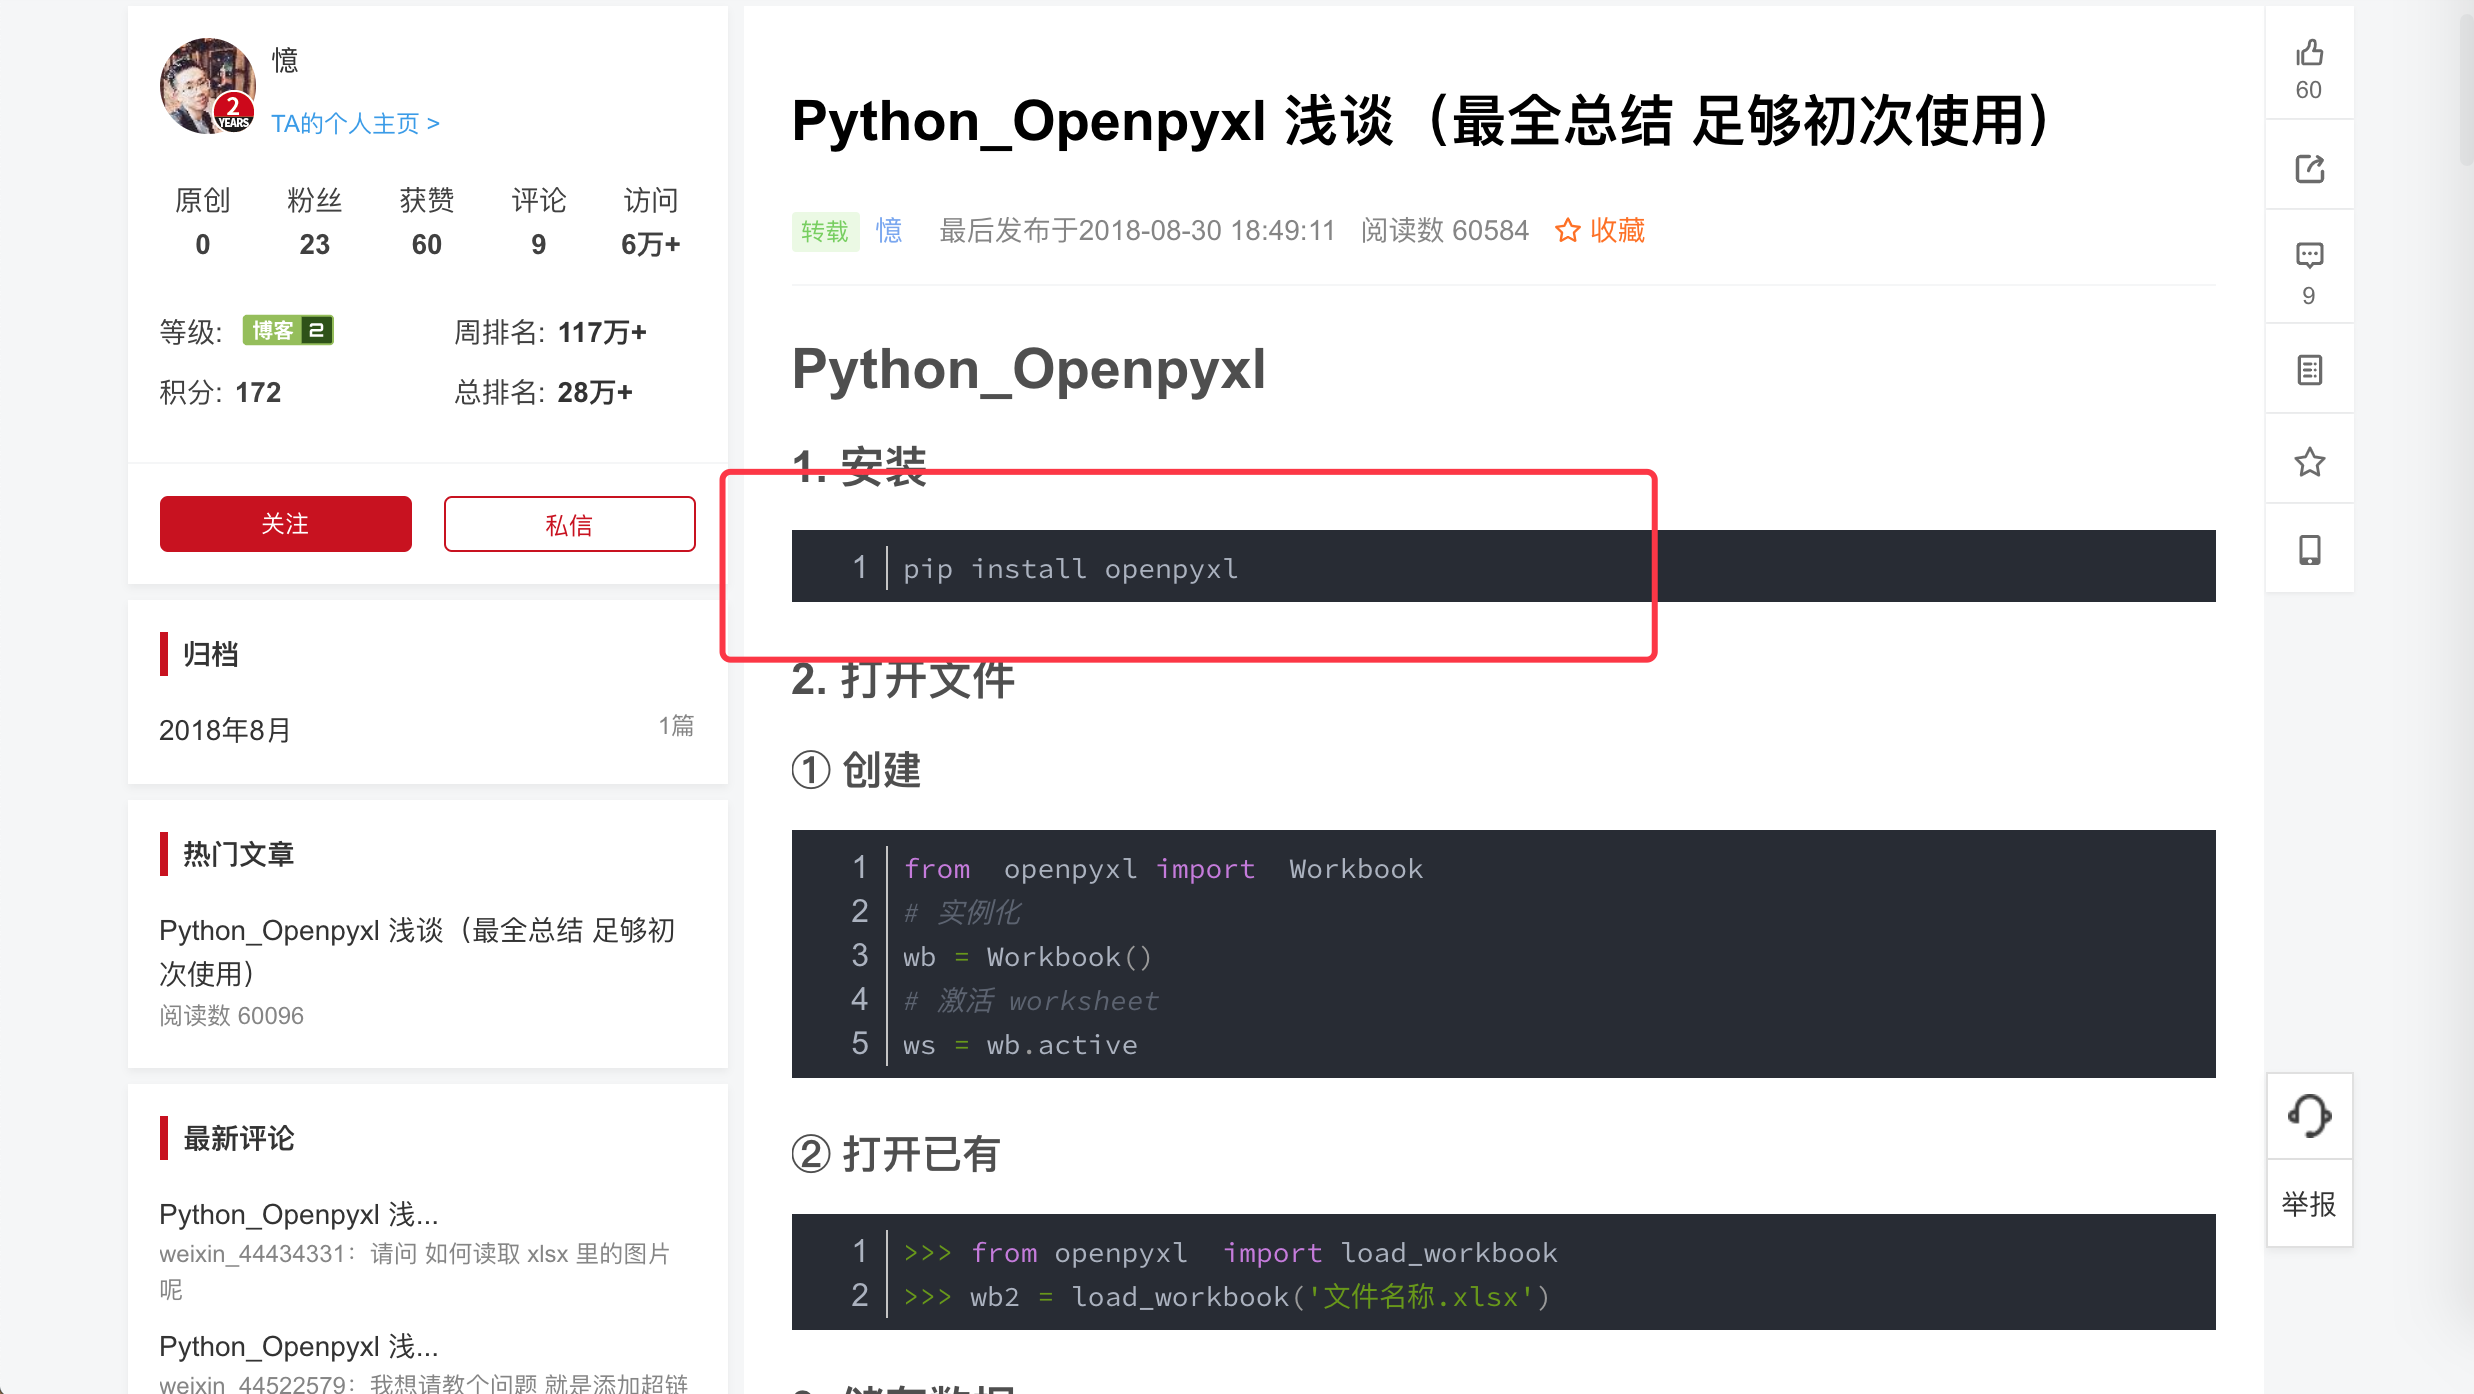Click the sidebar star favorite icon
The width and height of the screenshot is (2474, 1394).
[x=2309, y=462]
